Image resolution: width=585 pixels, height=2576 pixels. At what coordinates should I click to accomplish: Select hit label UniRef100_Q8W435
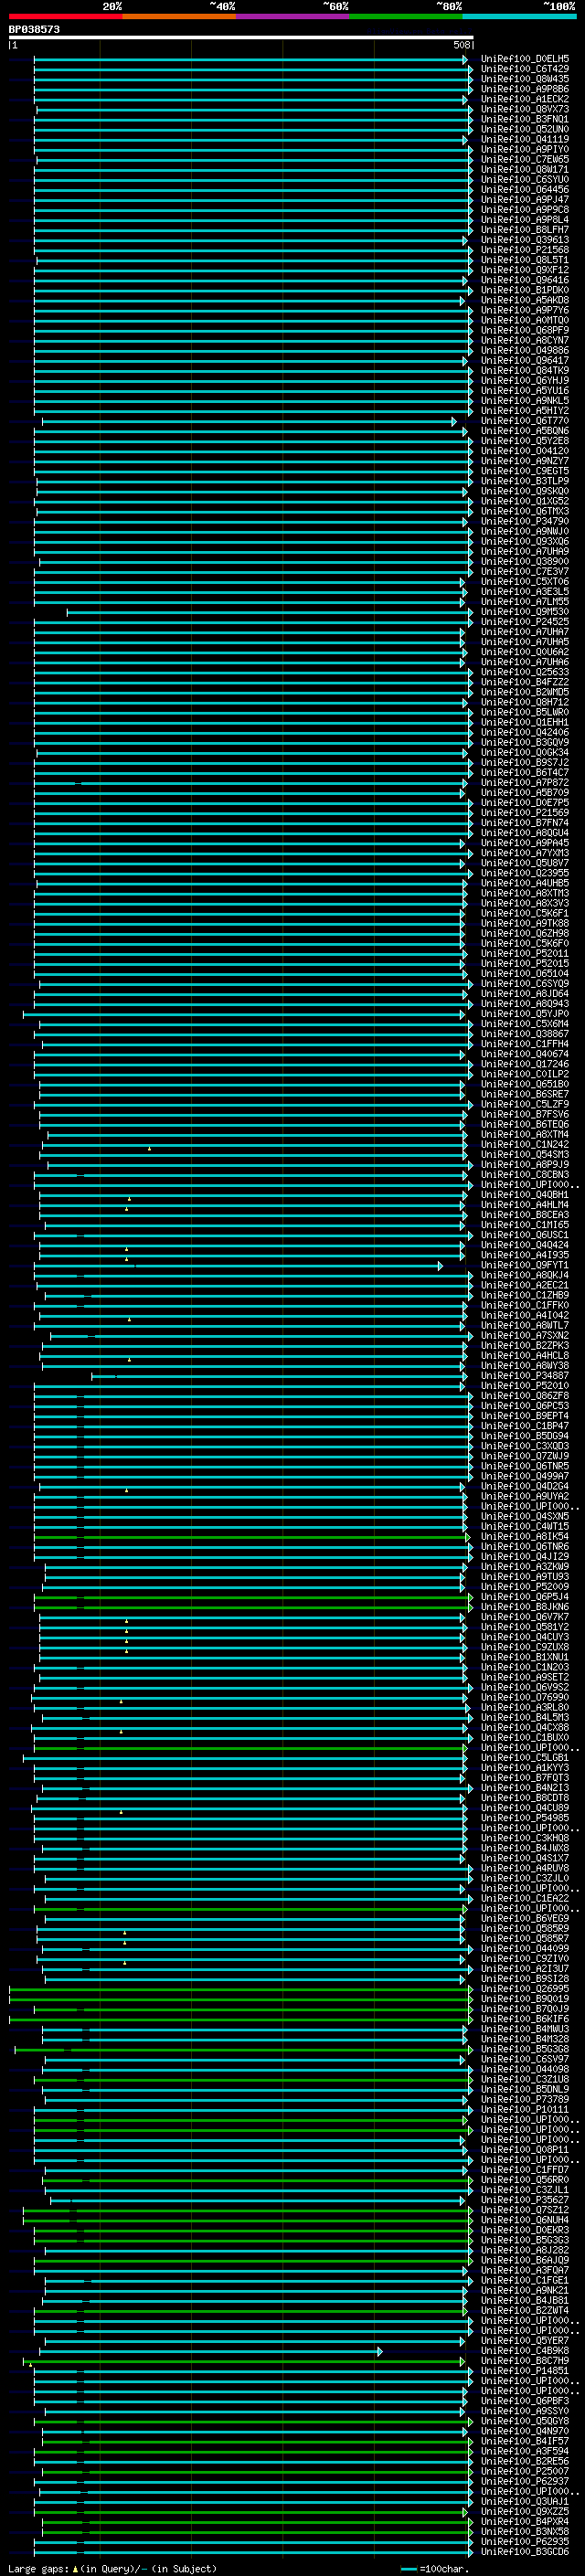point(525,79)
